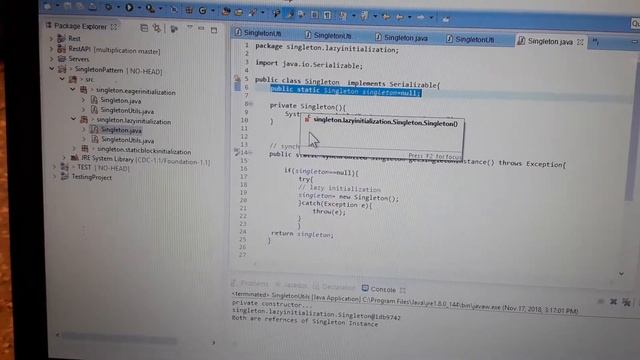The width and height of the screenshot is (640, 360).
Task: Click the New Java Class 'C' toolbar icon
Action: [202, 11]
